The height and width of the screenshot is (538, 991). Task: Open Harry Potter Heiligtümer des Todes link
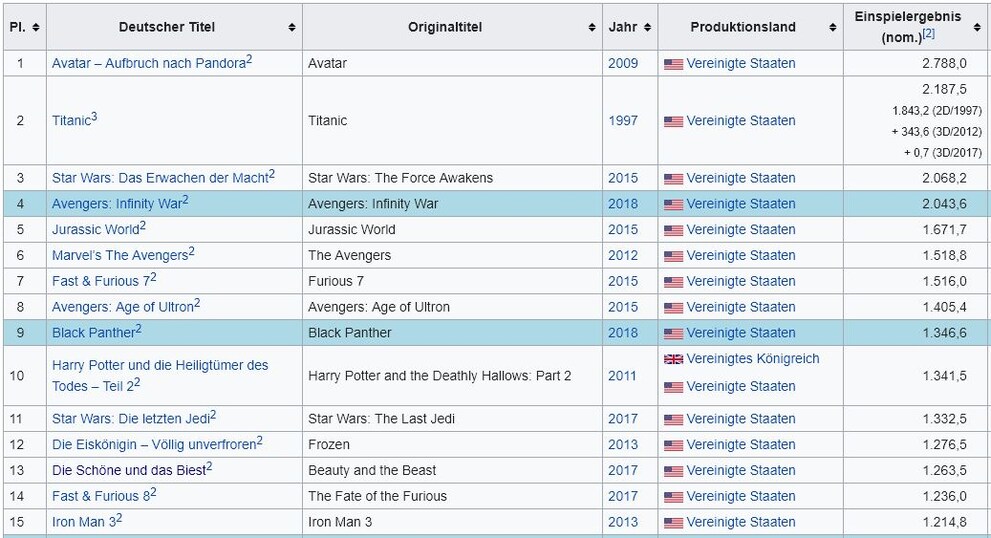pyautogui.click(x=160, y=376)
